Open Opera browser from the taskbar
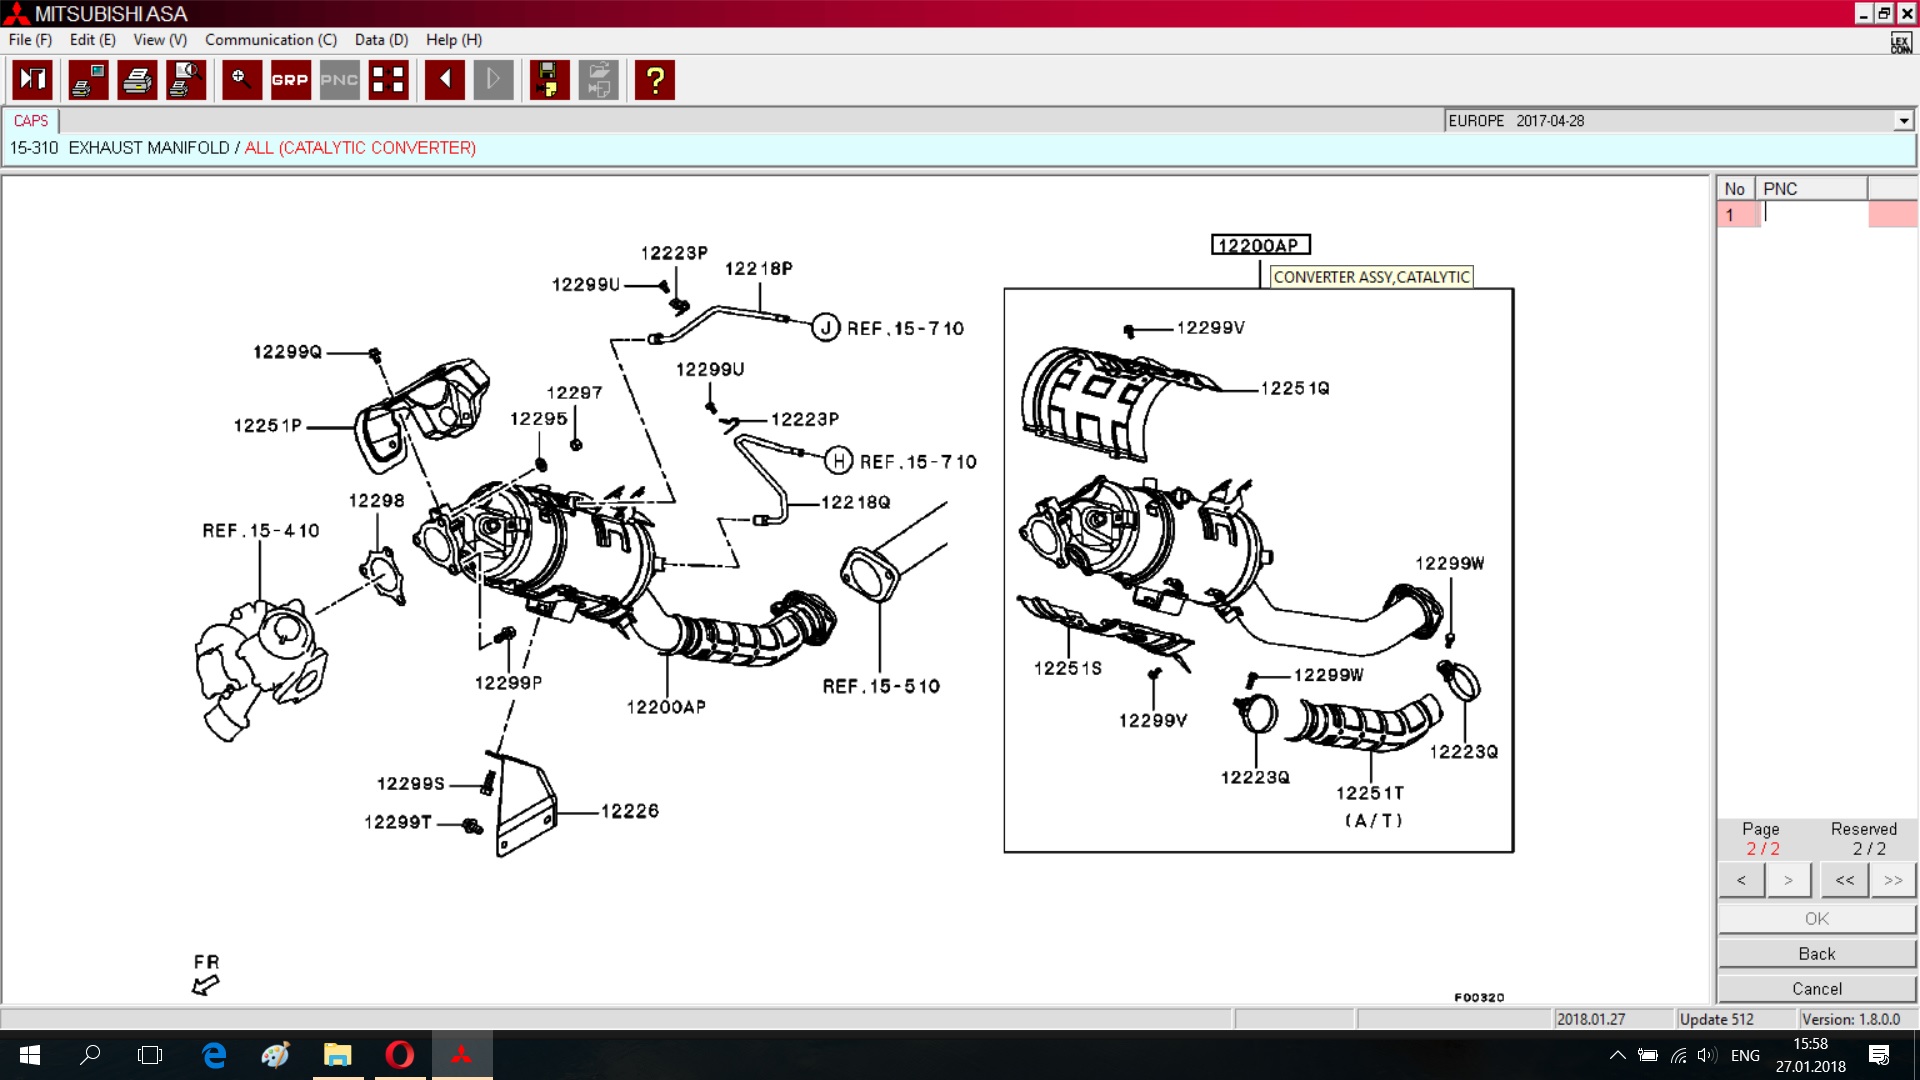 (x=400, y=1055)
